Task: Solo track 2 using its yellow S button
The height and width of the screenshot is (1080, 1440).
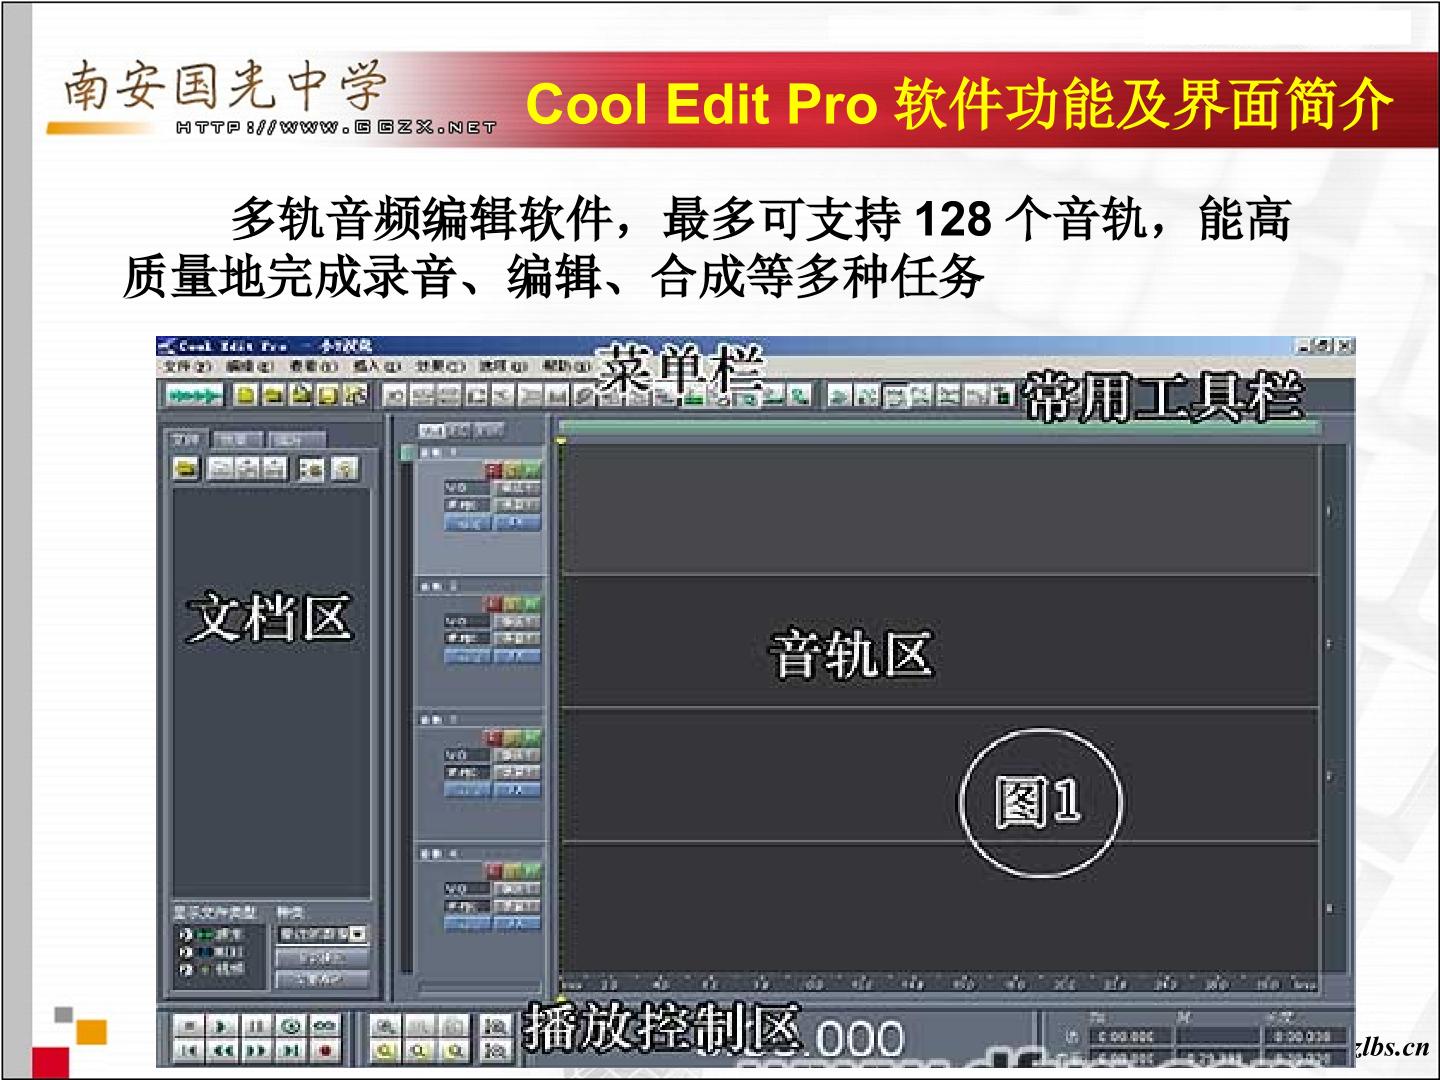Action: (512, 603)
